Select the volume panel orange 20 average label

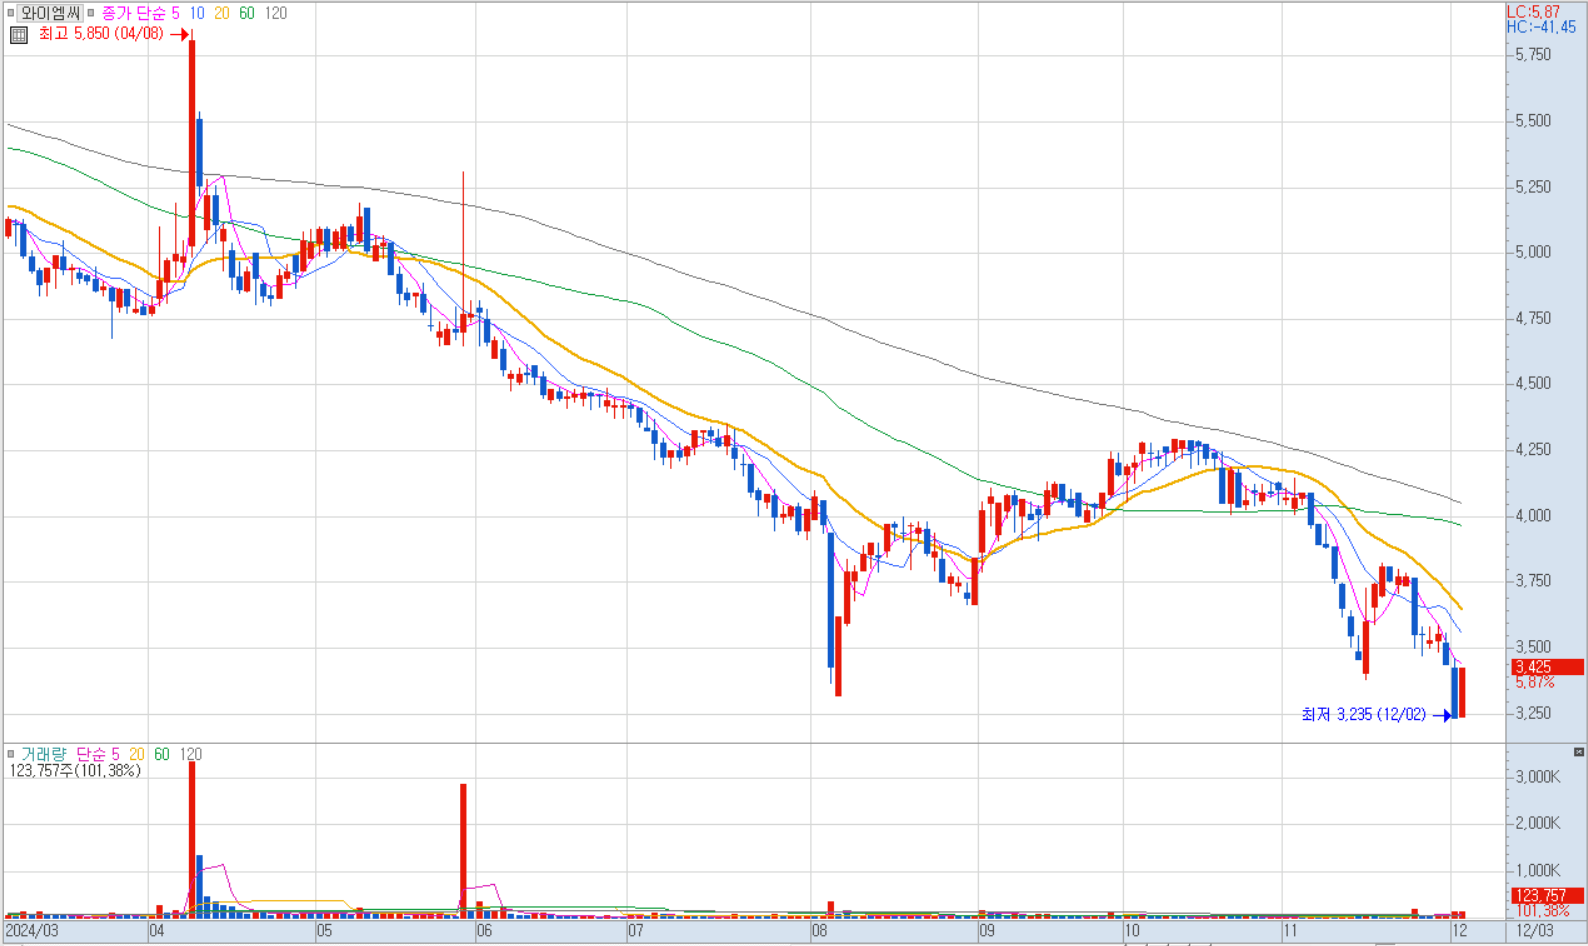[136, 754]
